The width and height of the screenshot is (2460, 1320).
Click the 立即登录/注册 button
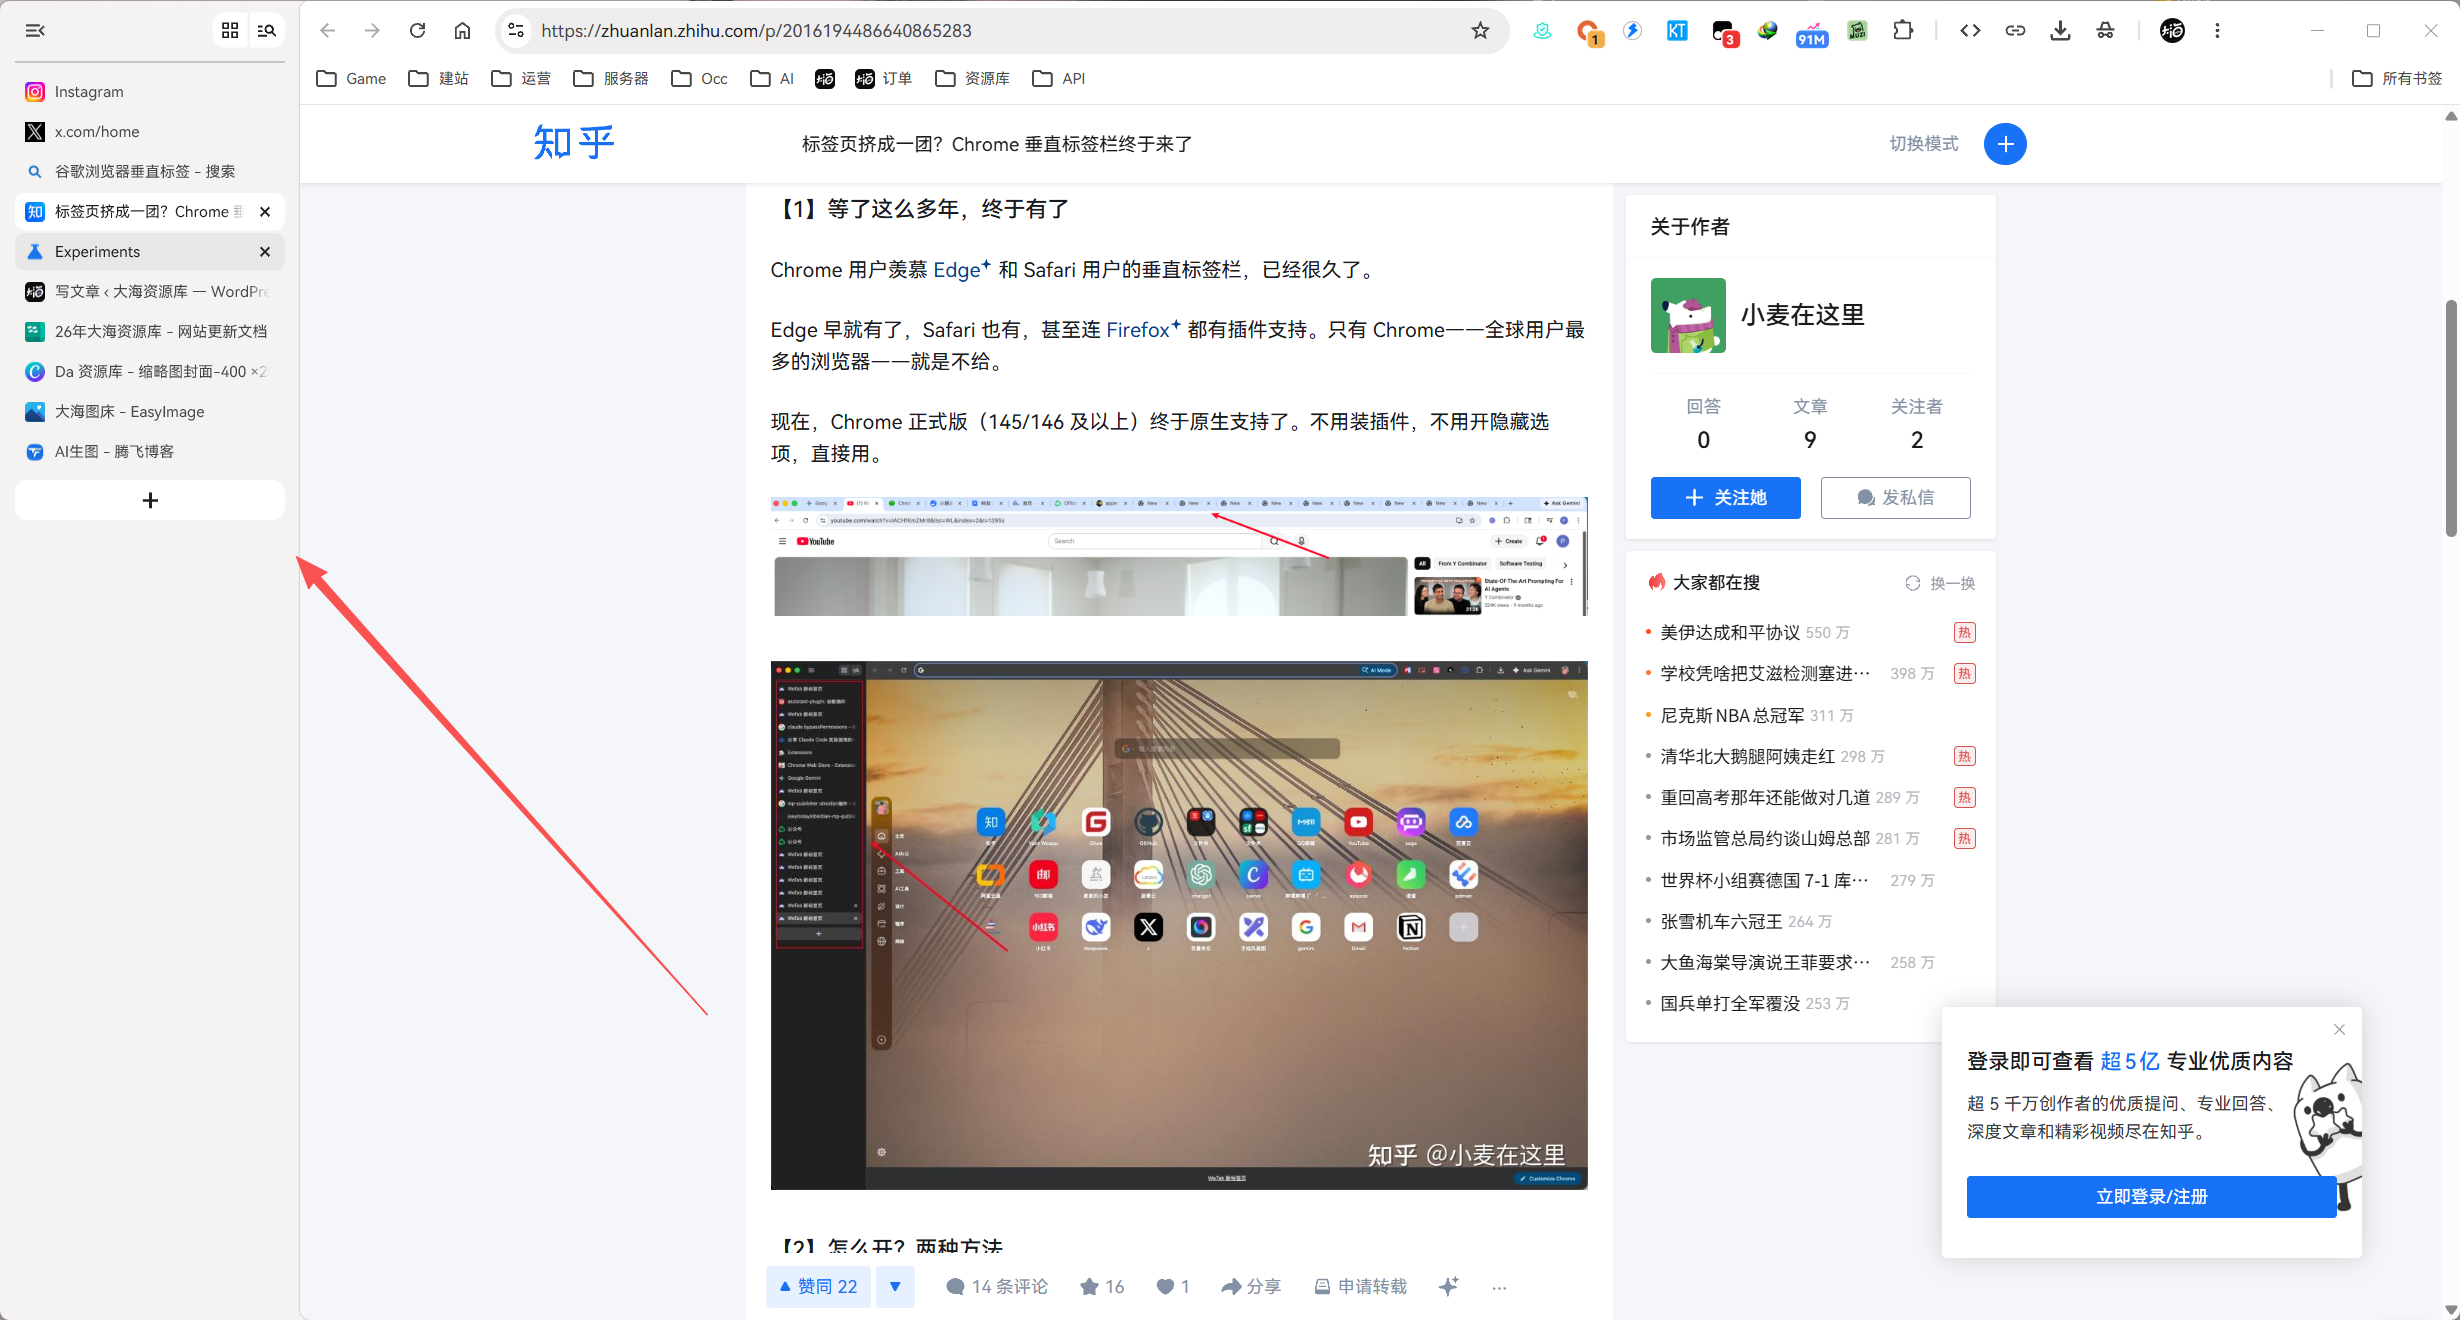point(2151,1197)
